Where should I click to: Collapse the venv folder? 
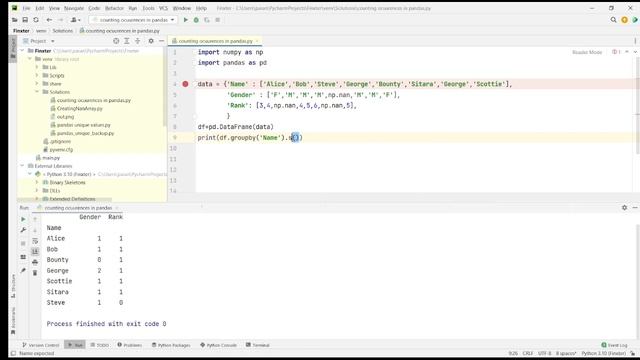[x=30, y=59]
